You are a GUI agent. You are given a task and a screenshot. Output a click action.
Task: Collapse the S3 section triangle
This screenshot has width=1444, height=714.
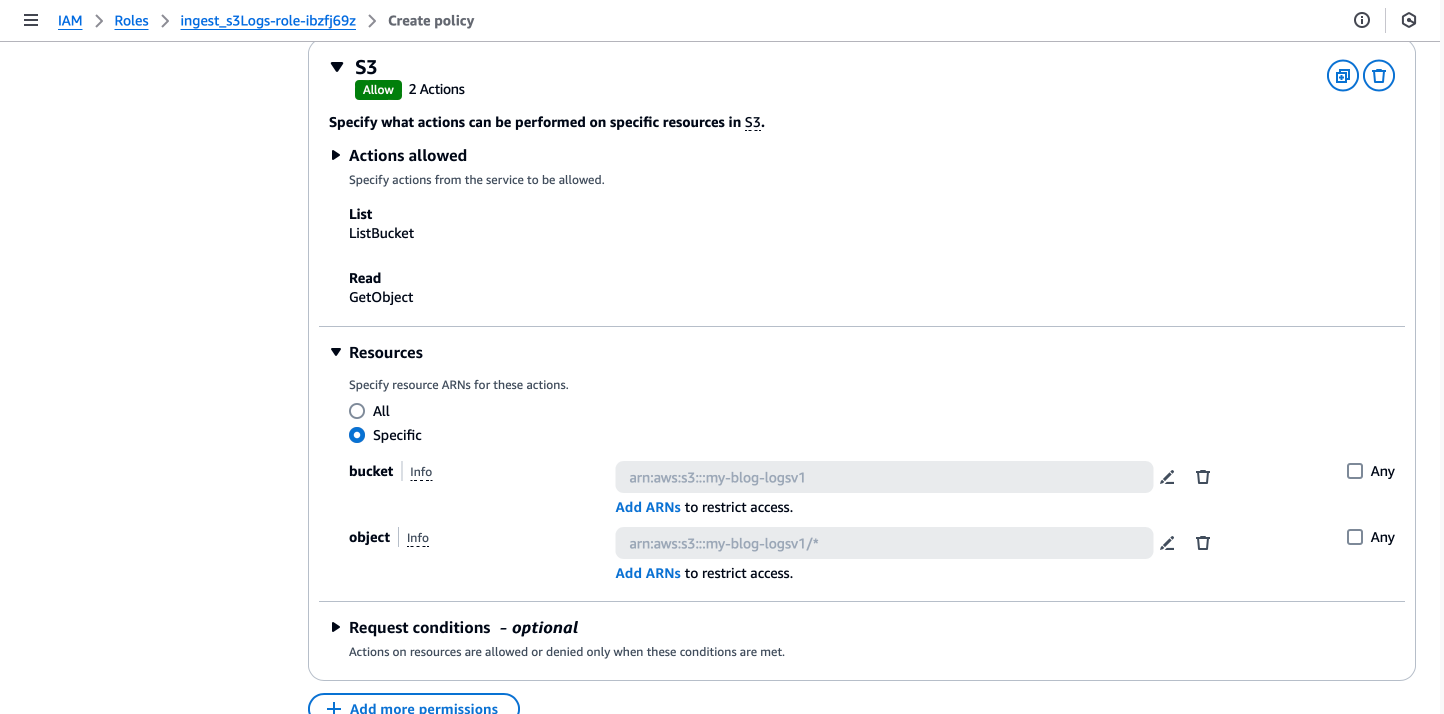point(337,67)
